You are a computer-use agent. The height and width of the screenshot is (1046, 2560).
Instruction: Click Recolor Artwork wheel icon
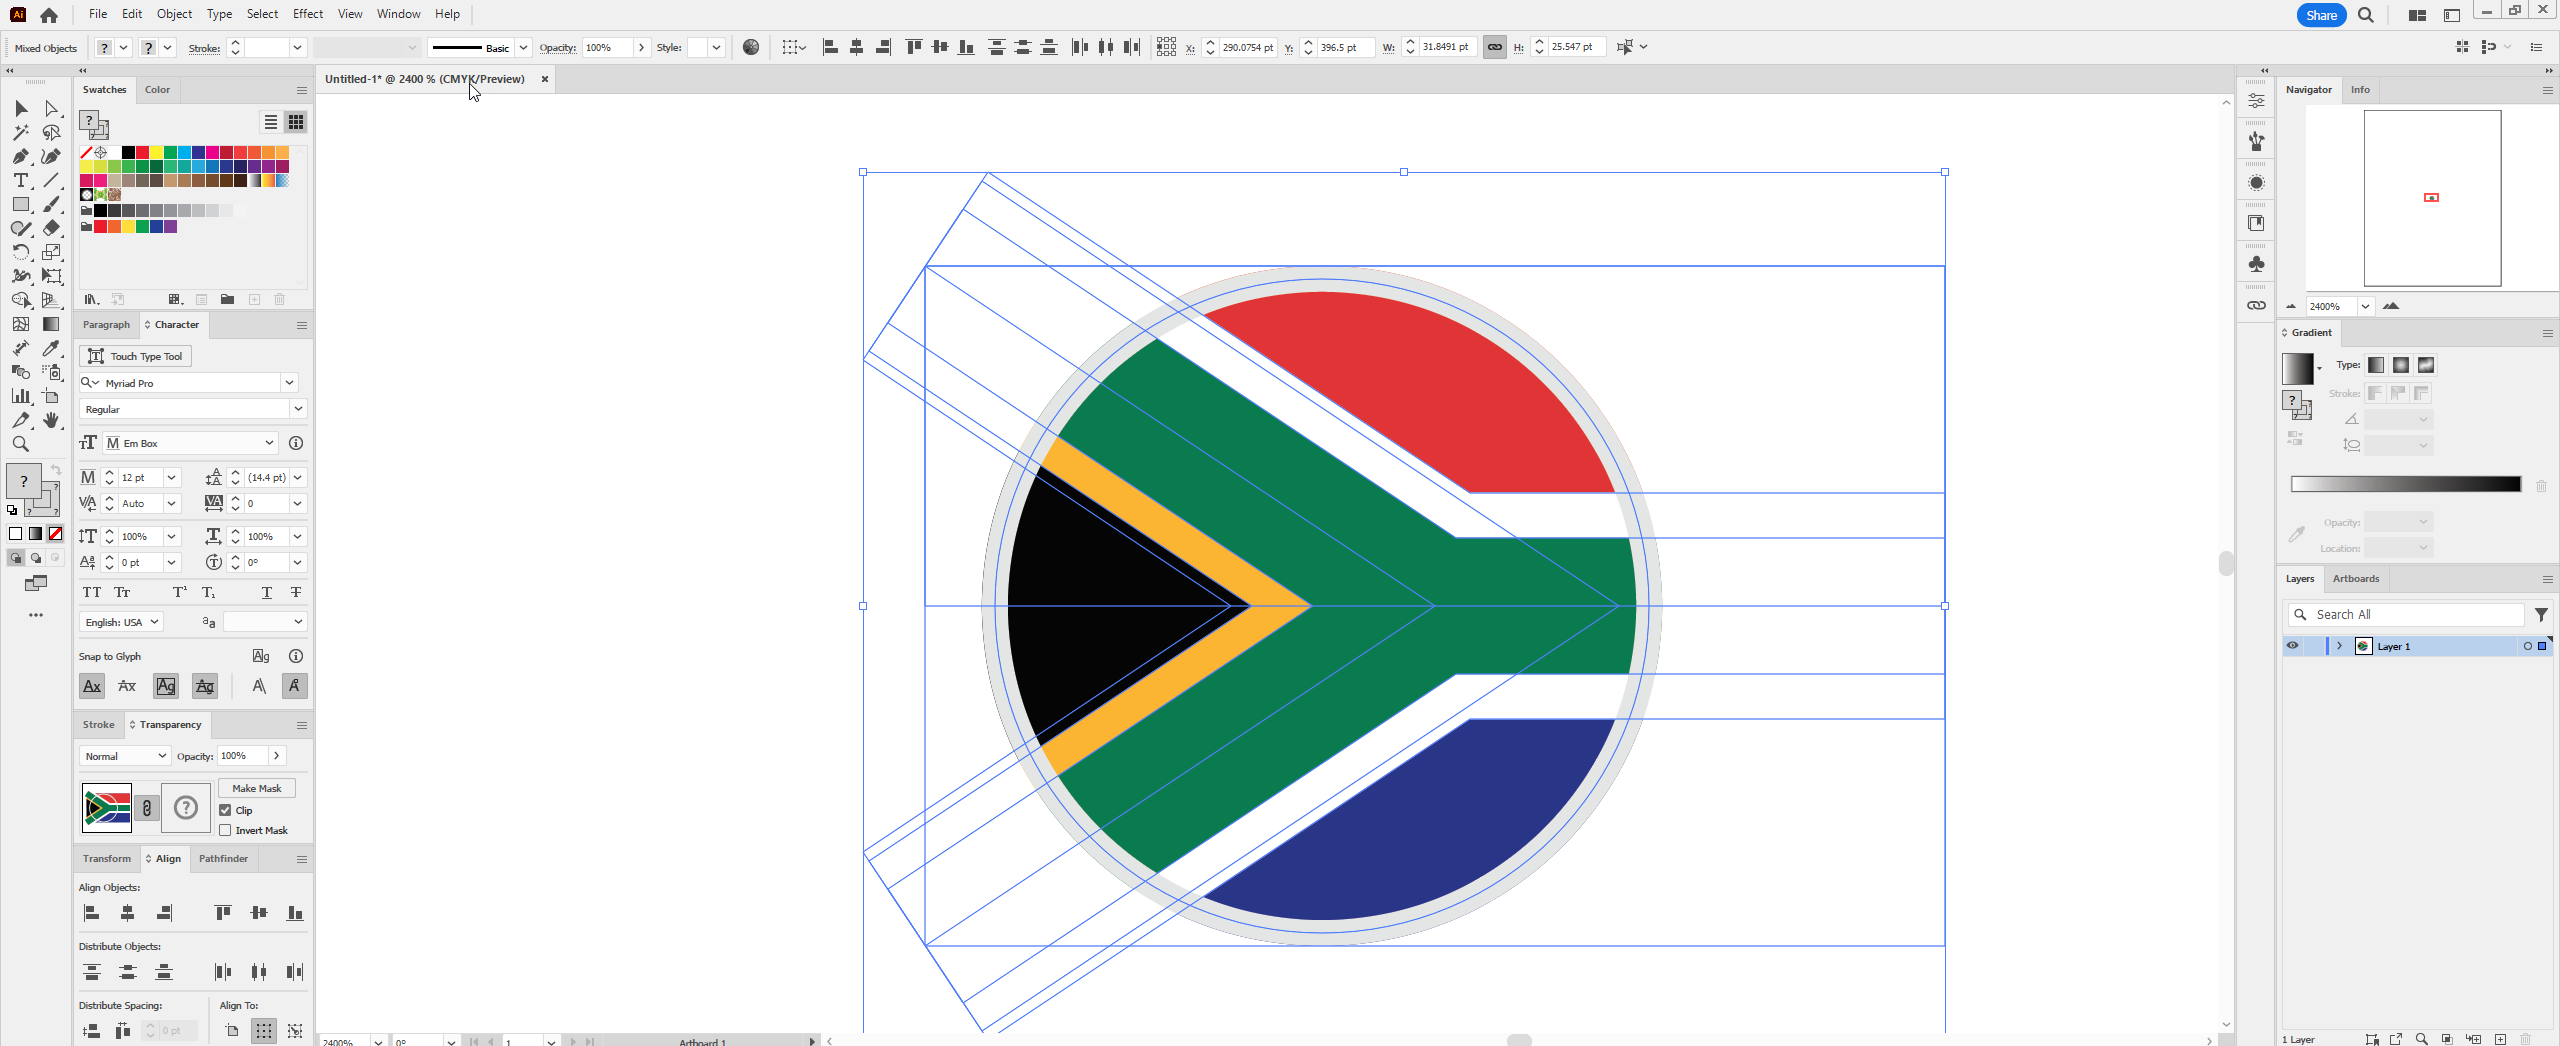point(751,47)
